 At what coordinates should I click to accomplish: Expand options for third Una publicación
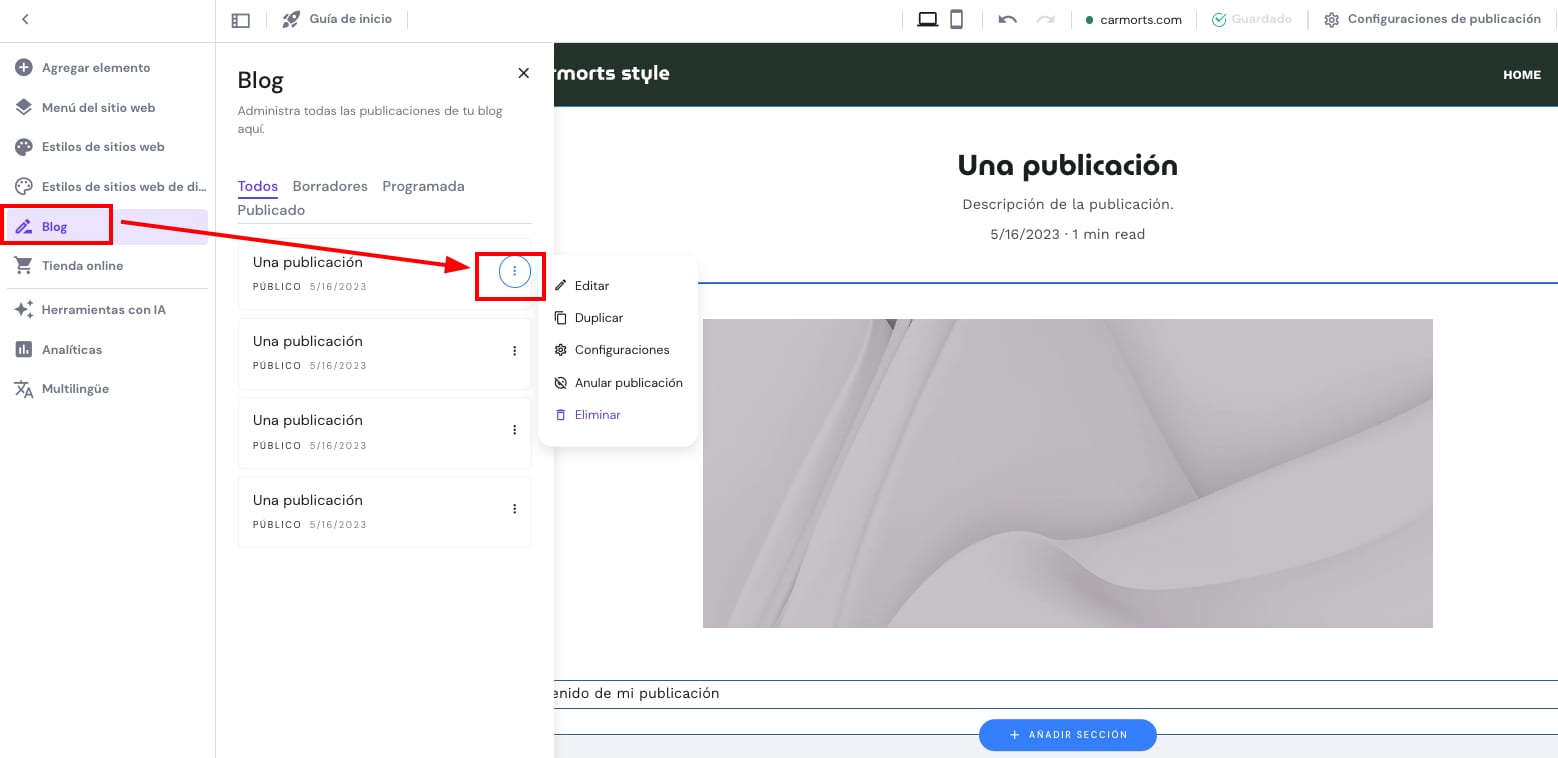coord(515,430)
